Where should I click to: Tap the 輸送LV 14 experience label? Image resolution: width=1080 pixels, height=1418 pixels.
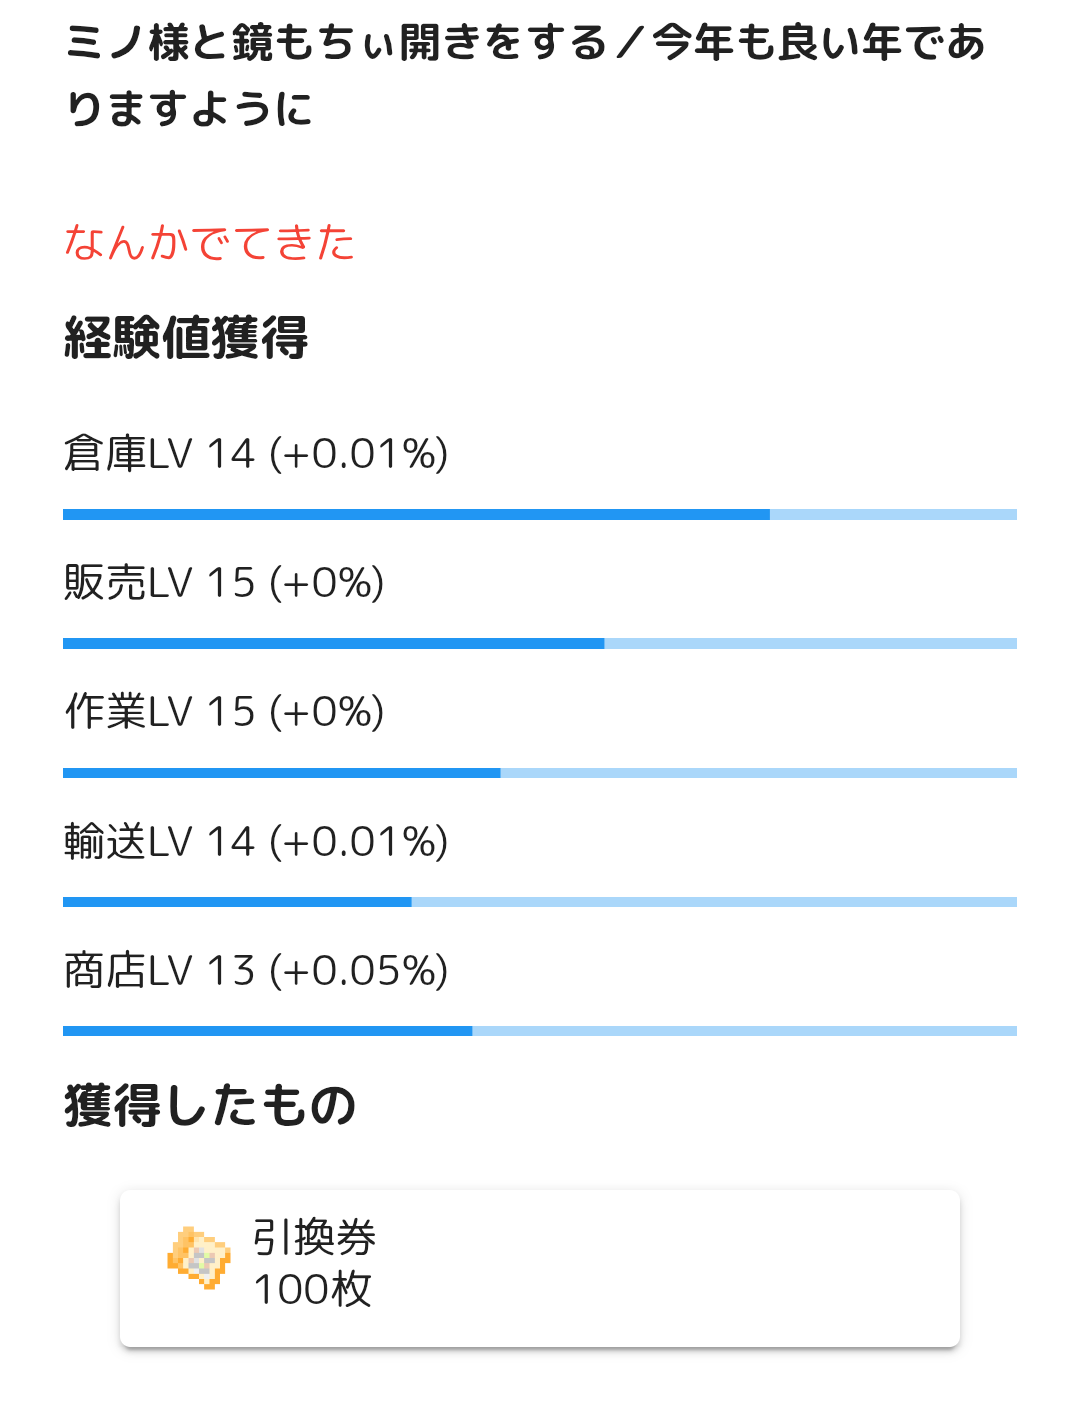pyautogui.click(x=256, y=842)
